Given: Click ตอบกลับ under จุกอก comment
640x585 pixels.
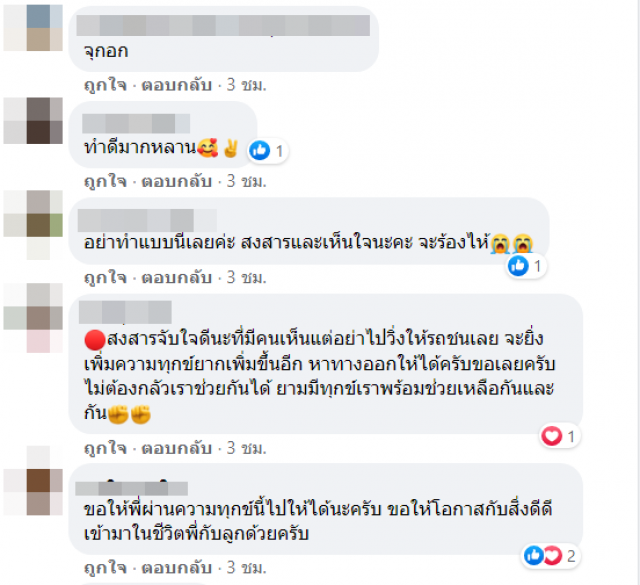Looking at the screenshot, I should pos(176,85).
